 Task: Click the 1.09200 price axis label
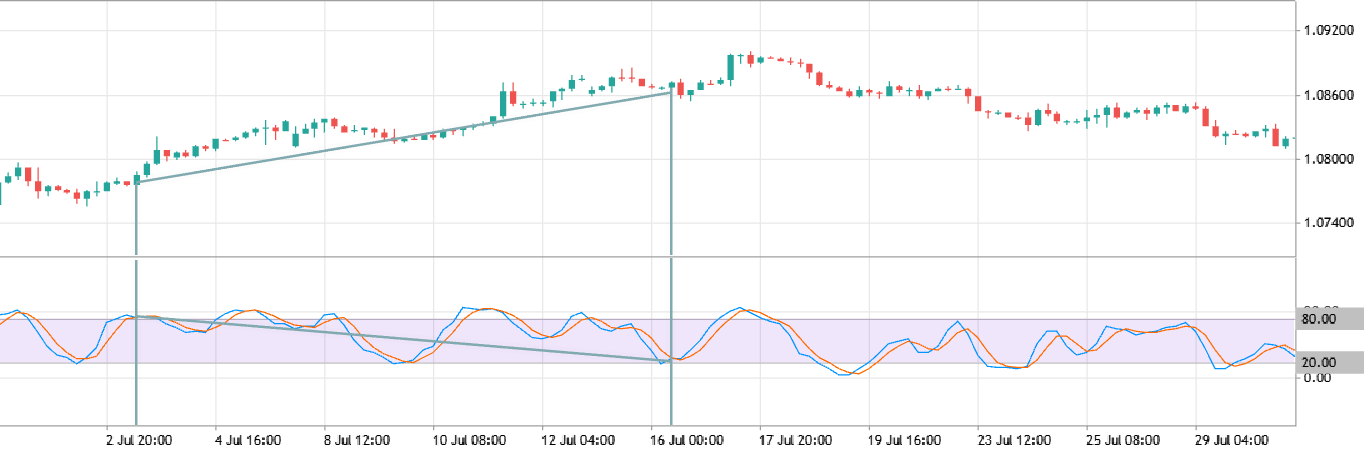pos(1328,31)
